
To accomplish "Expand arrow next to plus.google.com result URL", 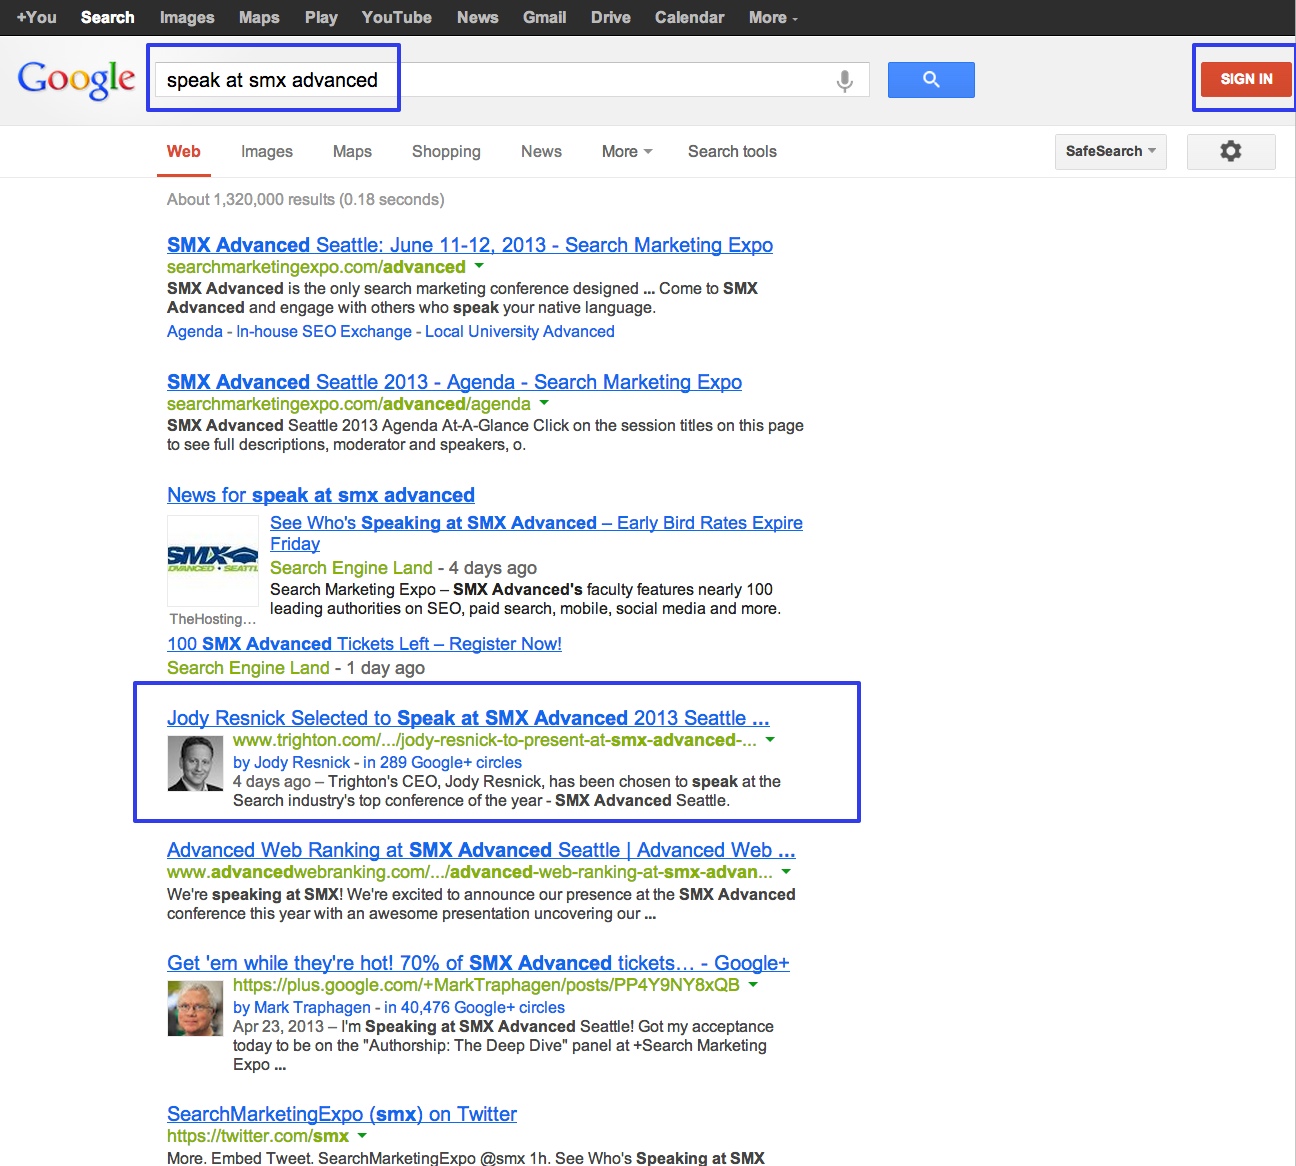I will point(753,984).
